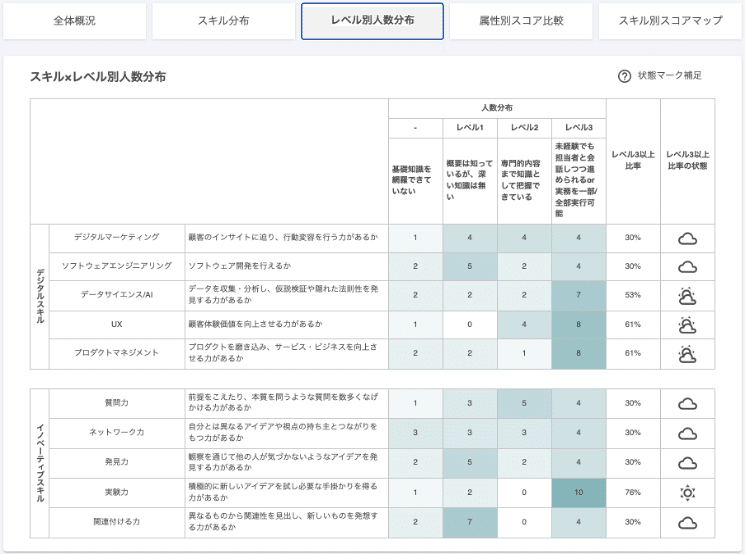The height and width of the screenshot is (554, 746).
Task: Click the レベル2 cell showing 0 for 実験力
Action: (x=524, y=493)
